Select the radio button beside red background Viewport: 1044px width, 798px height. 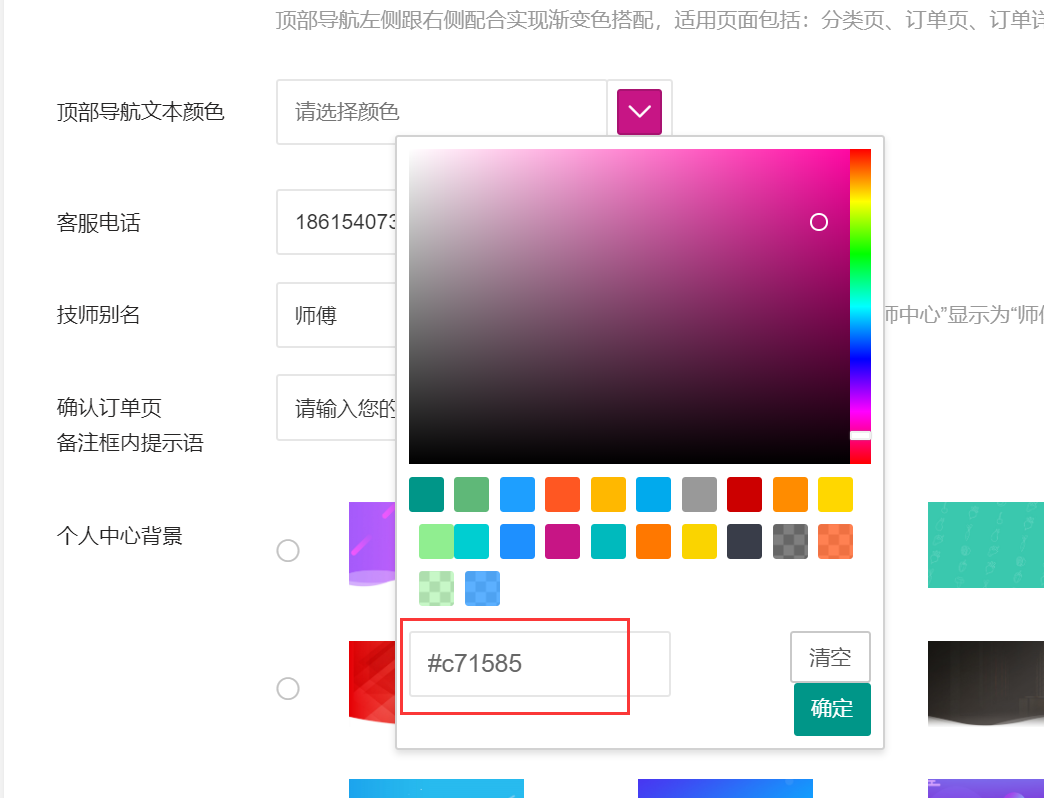tap(288, 688)
